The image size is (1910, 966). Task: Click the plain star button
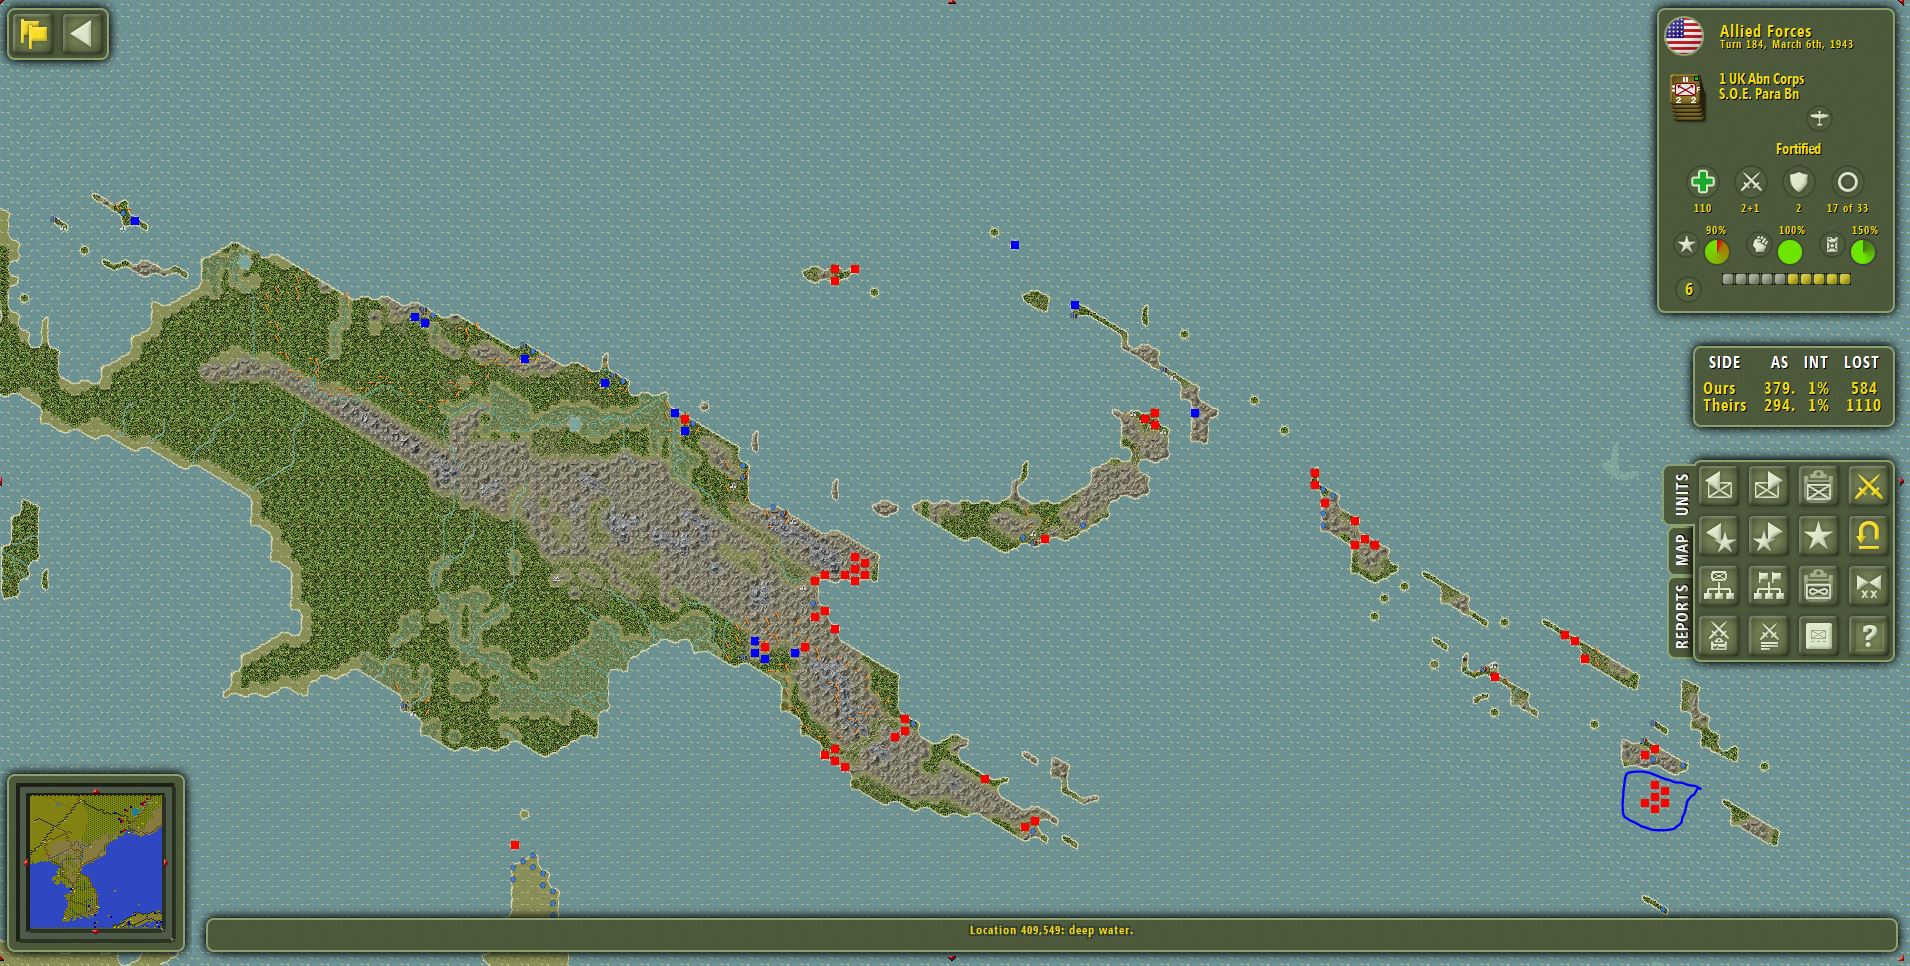point(1818,536)
